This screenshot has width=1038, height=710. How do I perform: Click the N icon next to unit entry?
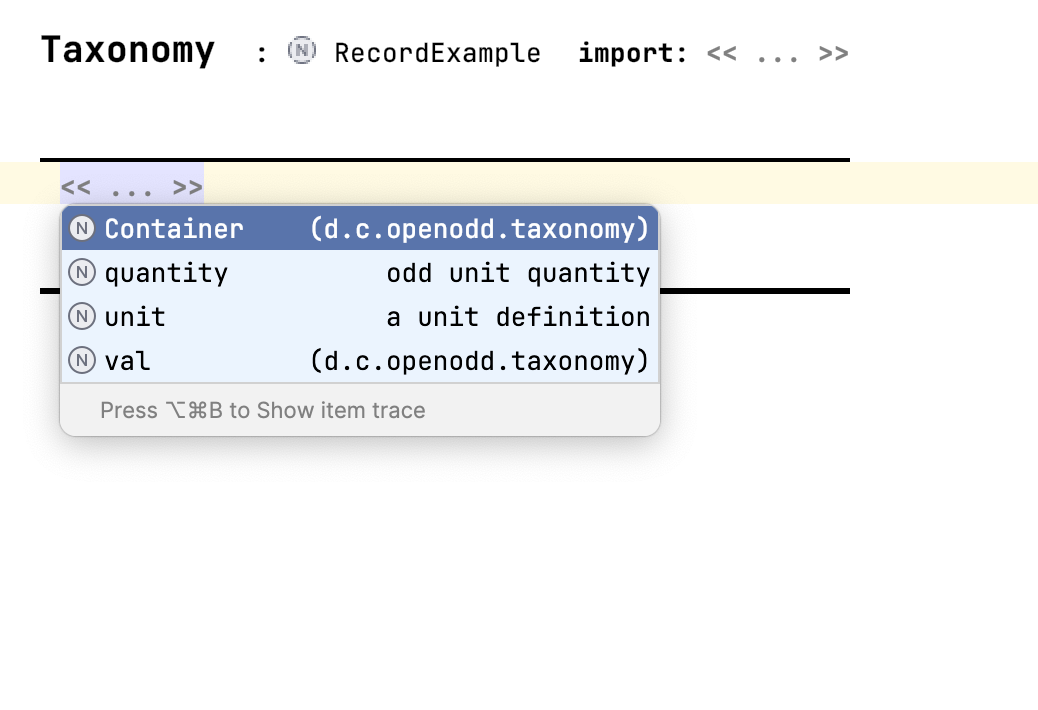click(81, 316)
